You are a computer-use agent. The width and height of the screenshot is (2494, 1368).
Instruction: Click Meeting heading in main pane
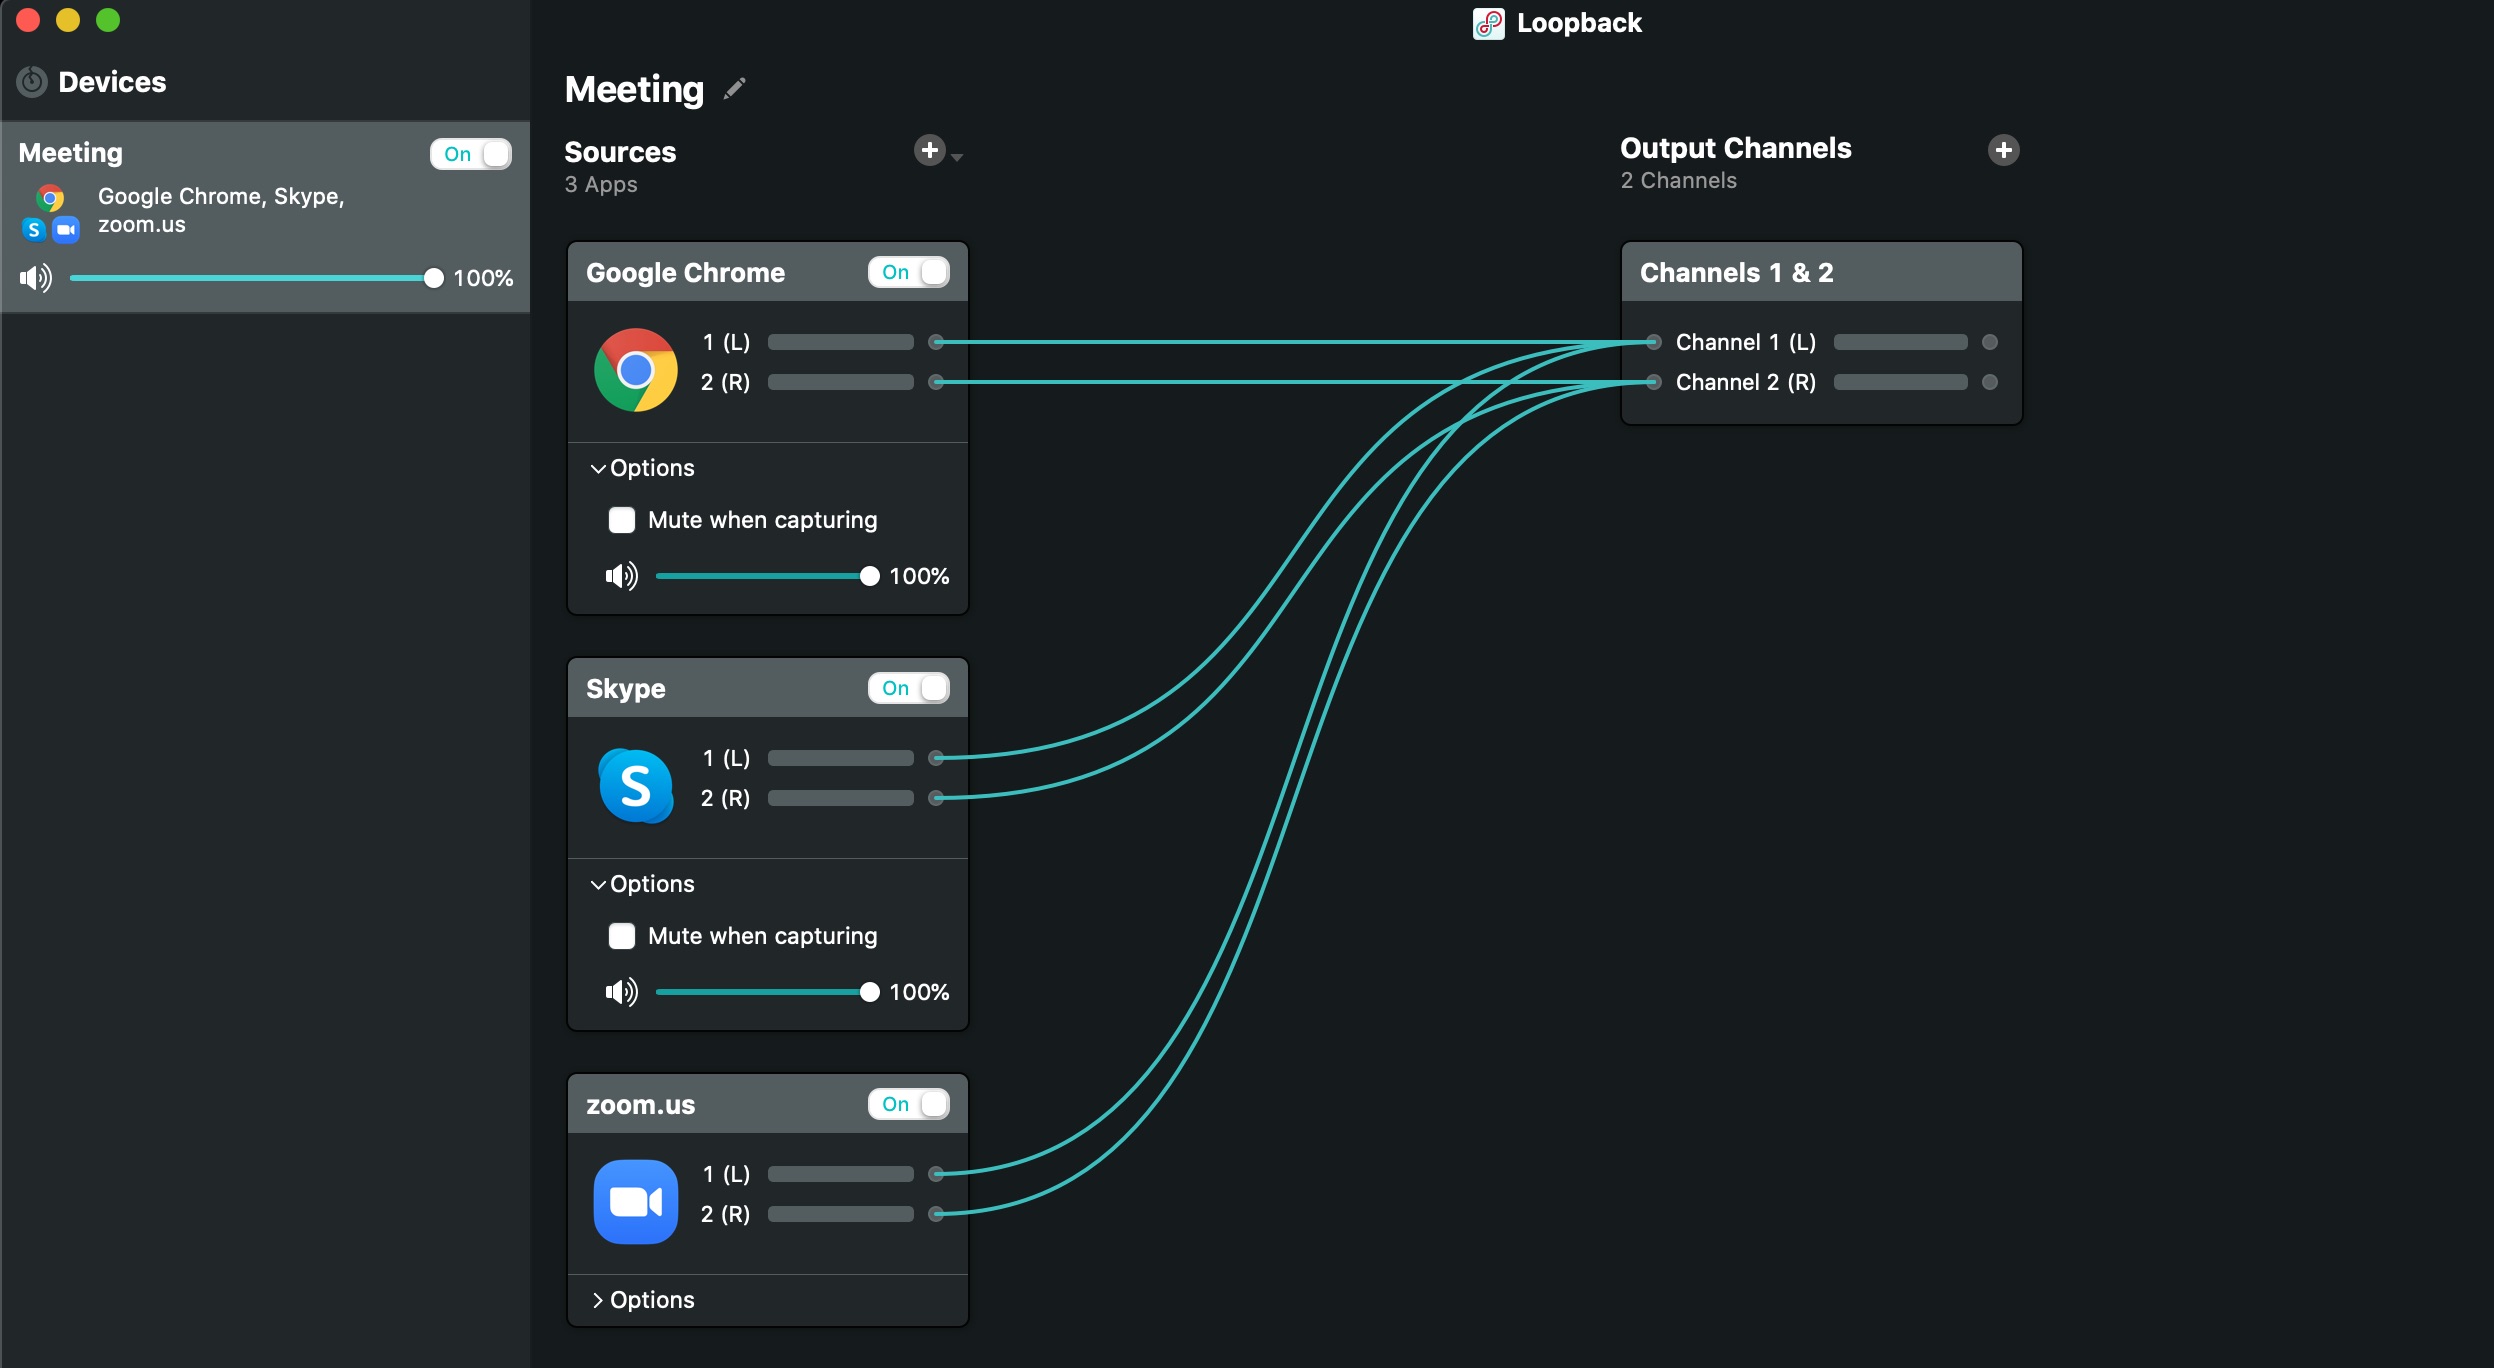(x=634, y=89)
